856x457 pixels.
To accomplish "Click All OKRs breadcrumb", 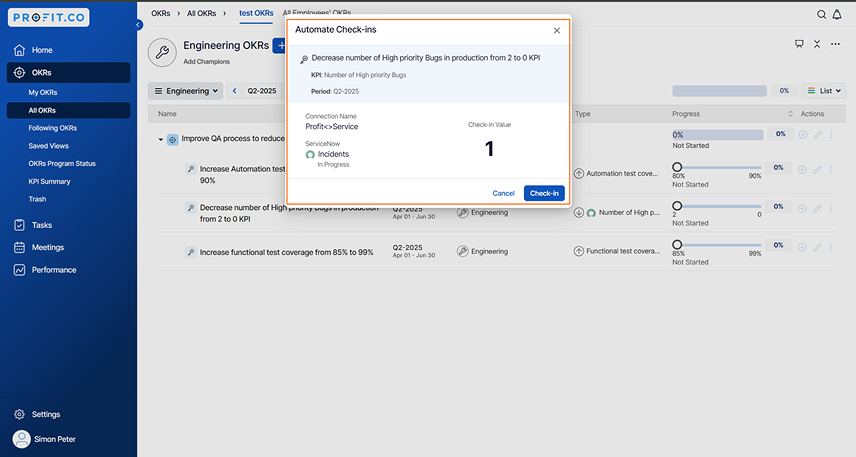I will tap(201, 13).
